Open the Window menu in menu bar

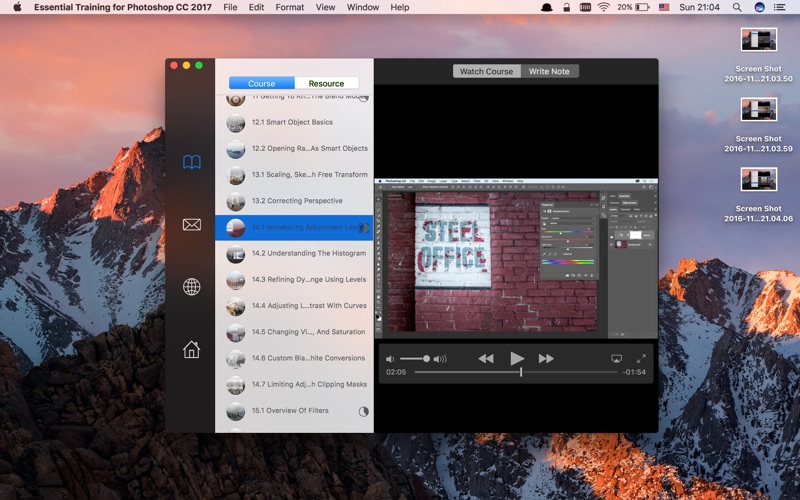(x=363, y=7)
